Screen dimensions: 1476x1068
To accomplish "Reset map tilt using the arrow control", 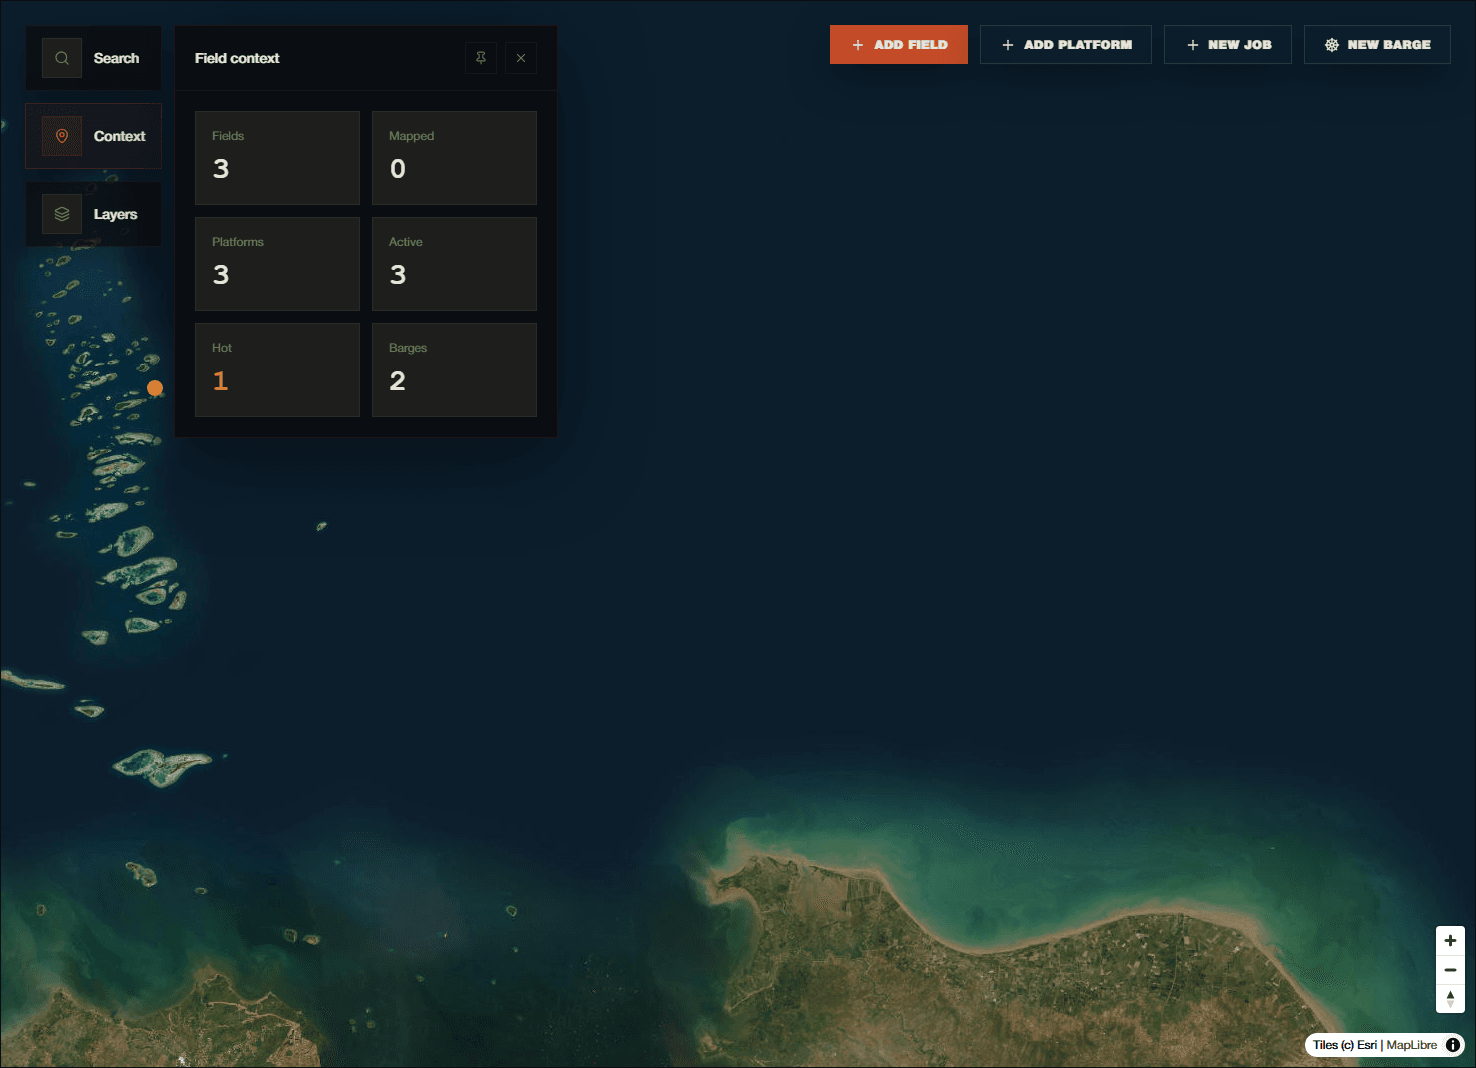I will pos(1450,998).
